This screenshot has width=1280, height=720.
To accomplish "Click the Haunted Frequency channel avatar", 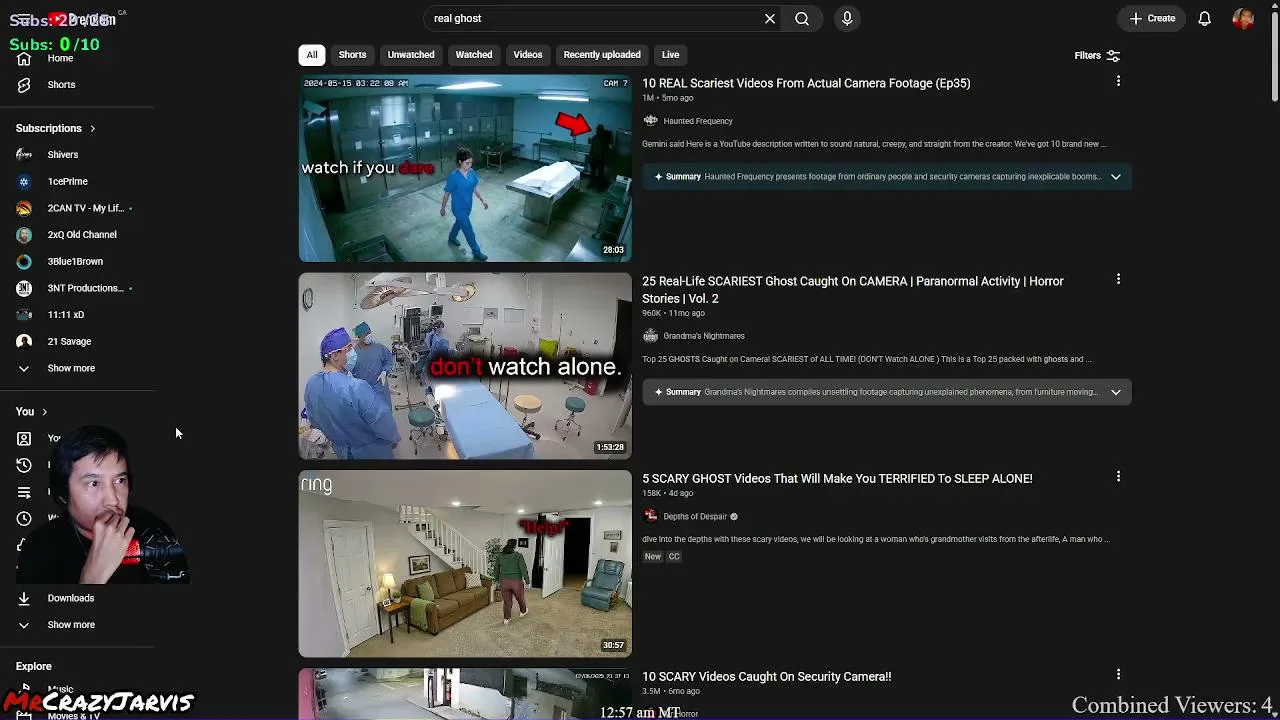I will (x=651, y=121).
